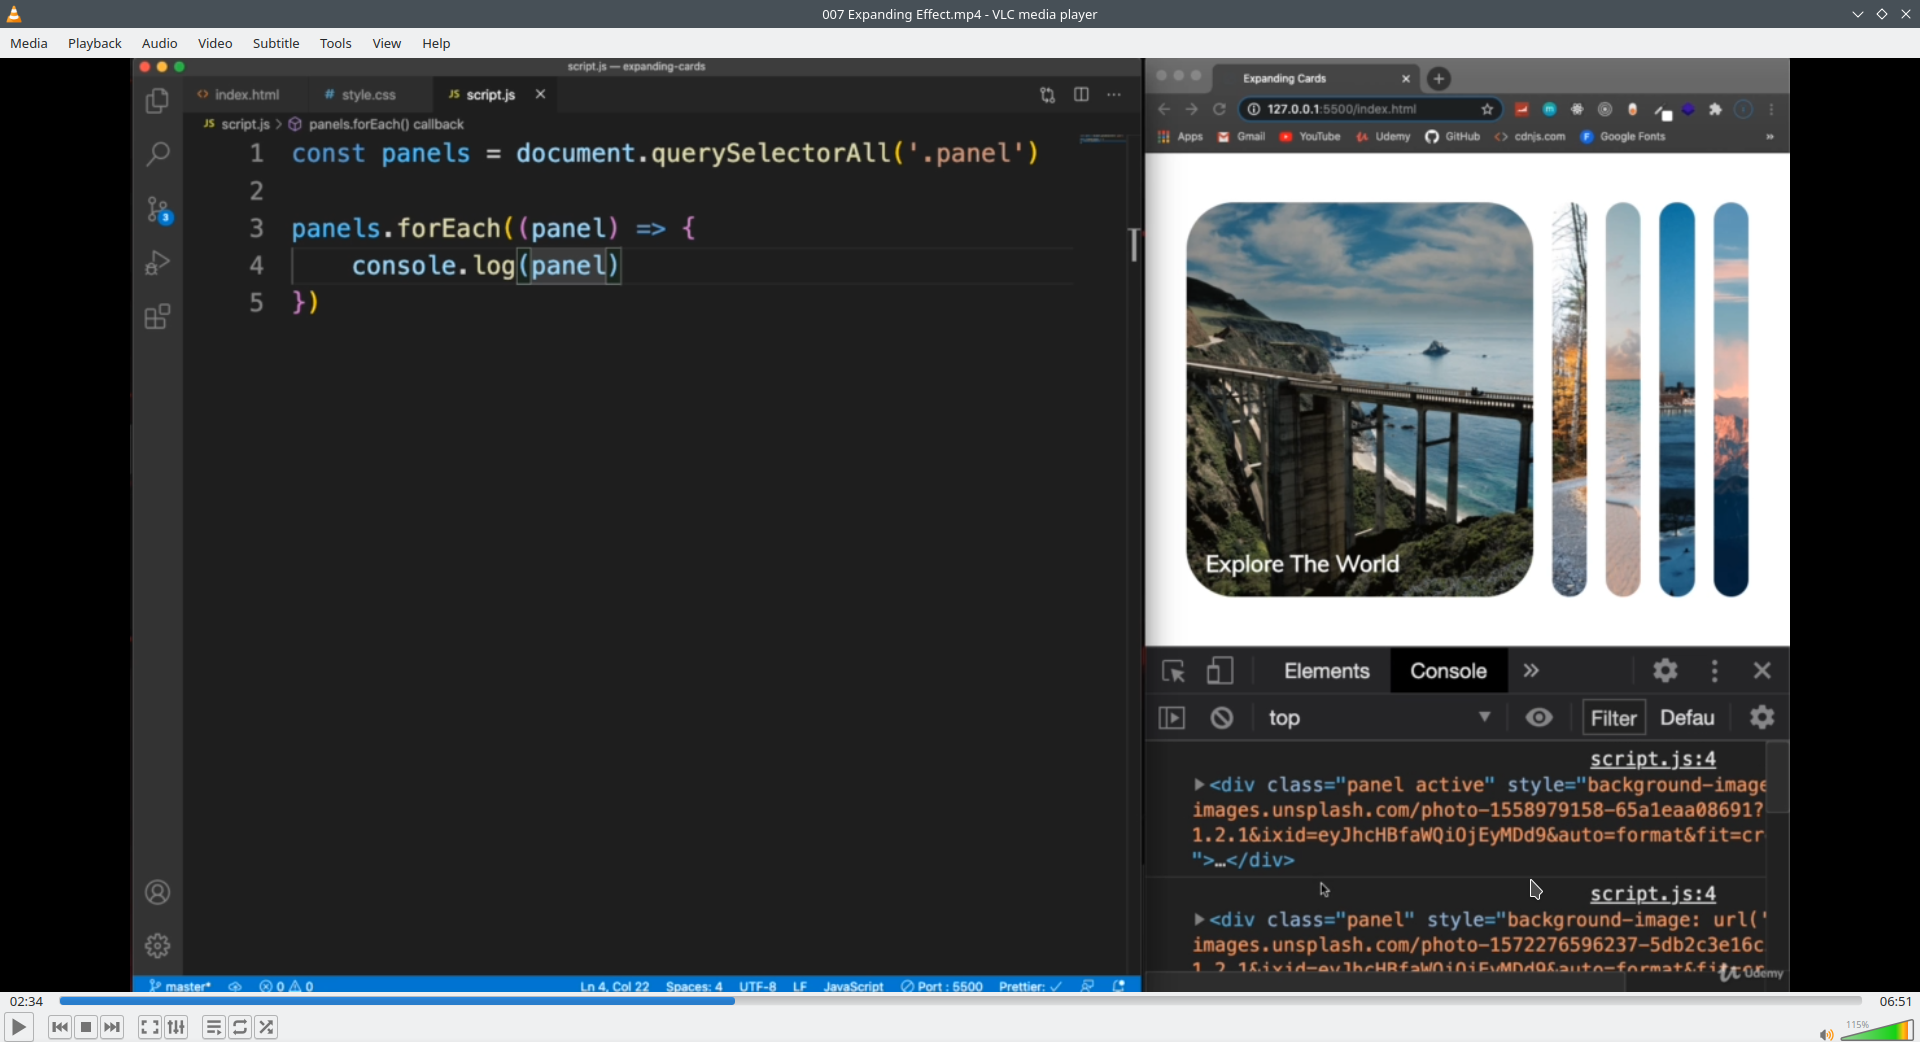Open the Search icon in VS Code sidebar
Viewport: 1920px width, 1042px height.
click(x=157, y=154)
